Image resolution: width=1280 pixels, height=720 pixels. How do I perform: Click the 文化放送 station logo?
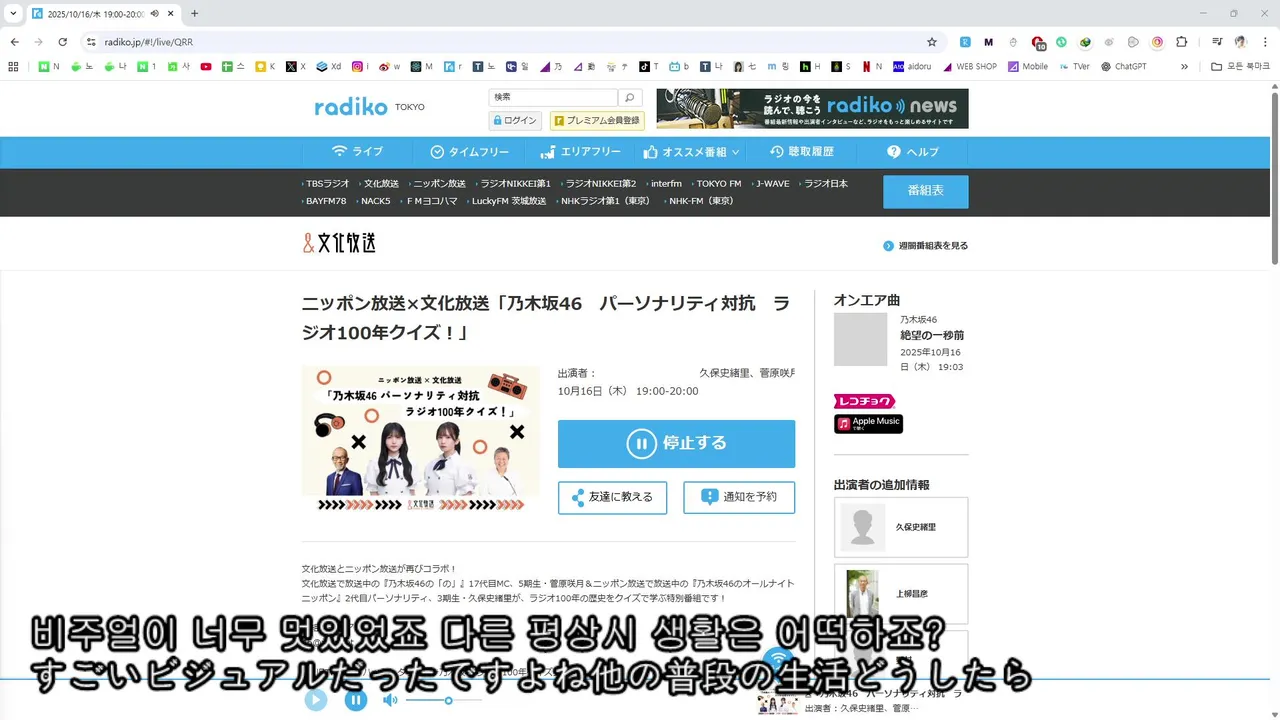tap(339, 243)
